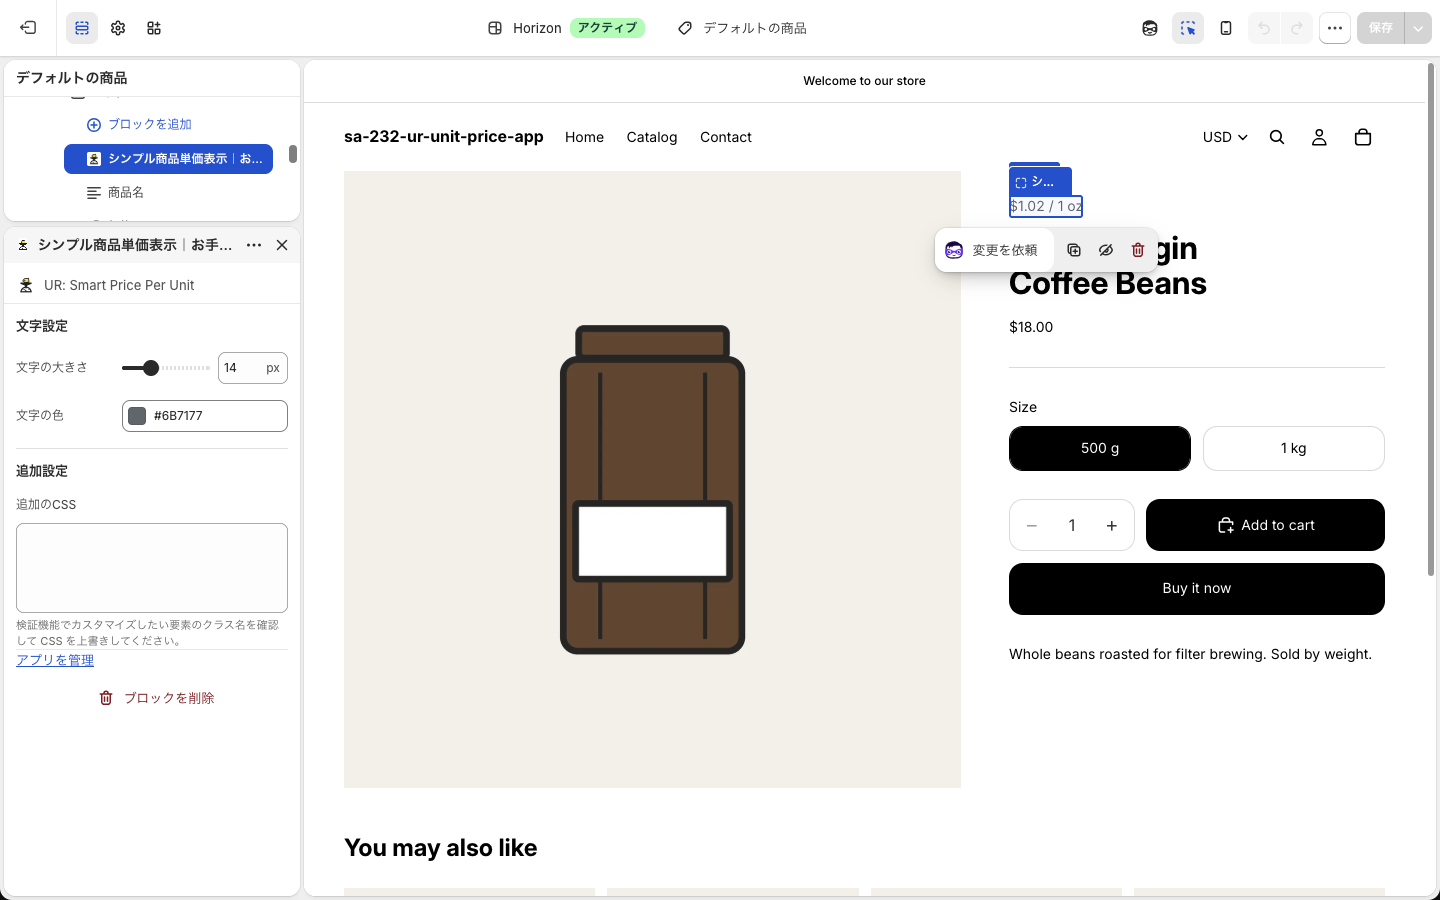Open the アプリを管理 link

tap(55, 660)
